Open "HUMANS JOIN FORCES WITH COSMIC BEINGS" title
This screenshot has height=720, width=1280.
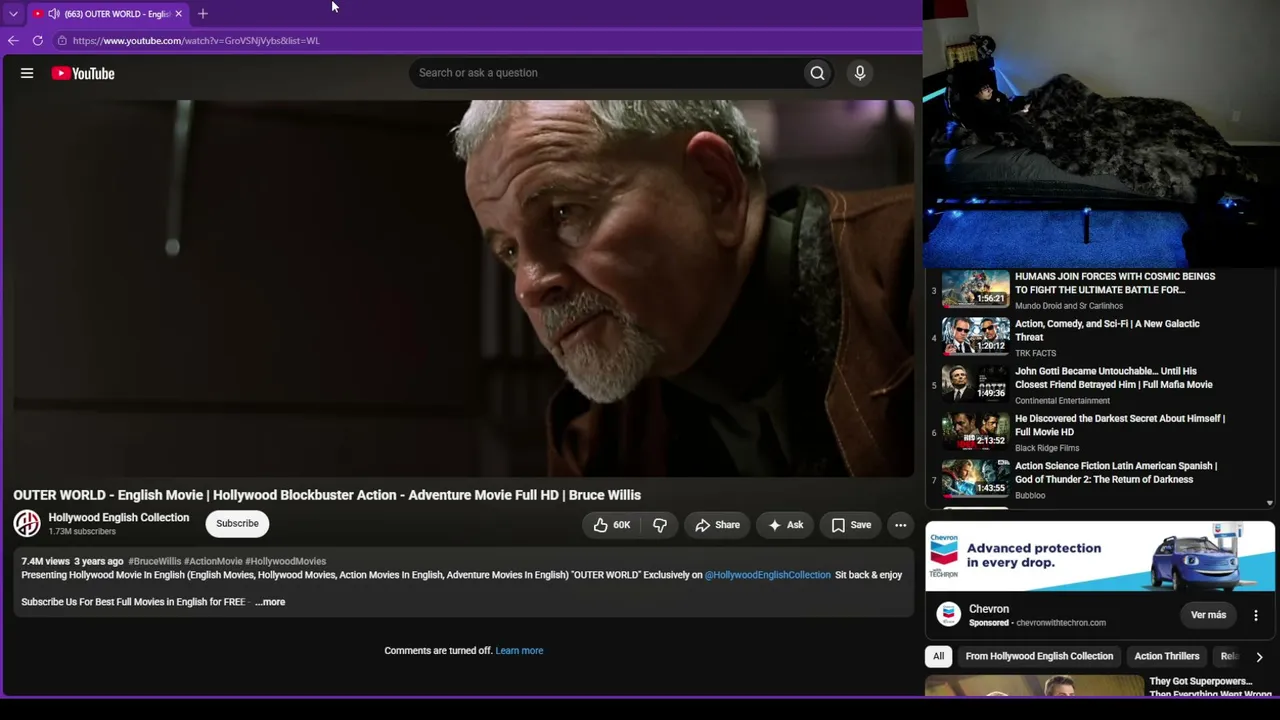(x=1115, y=283)
